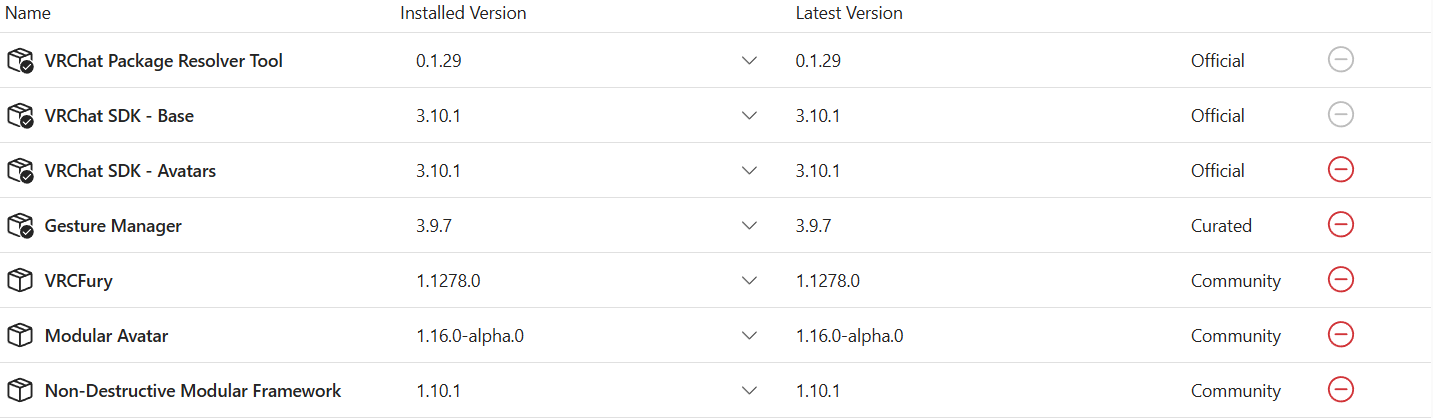Click the VRChat Package Resolver Tool icon
The height and width of the screenshot is (418, 1433).
coord(20,61)
